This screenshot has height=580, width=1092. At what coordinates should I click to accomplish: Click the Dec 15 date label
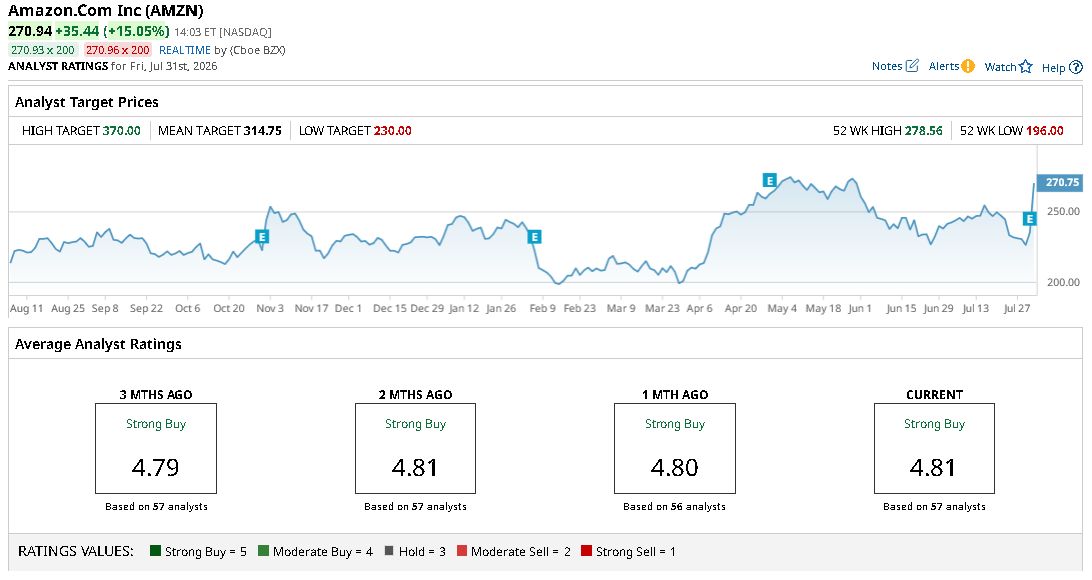pyautogui.click(x=389, y=308)
